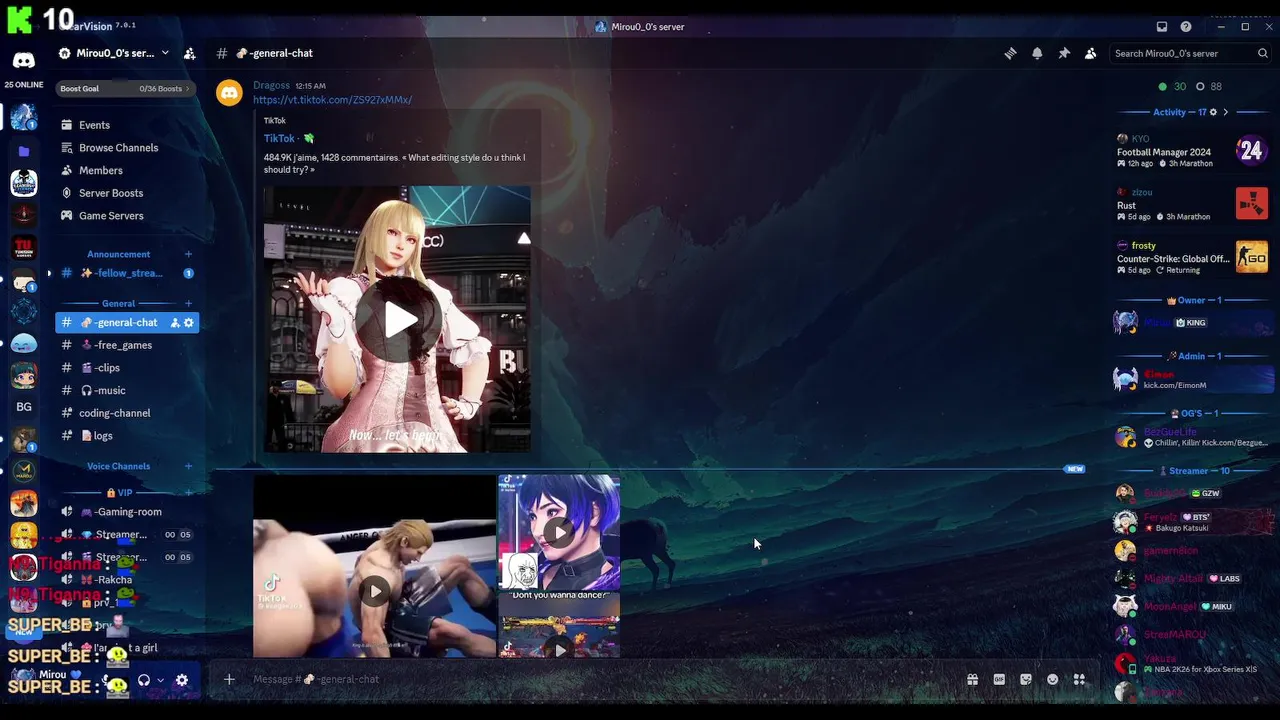The height and width of the screenshot is (720, 1280).
Task: Open the member tagged MIKU
Action: coord(1192,606)
